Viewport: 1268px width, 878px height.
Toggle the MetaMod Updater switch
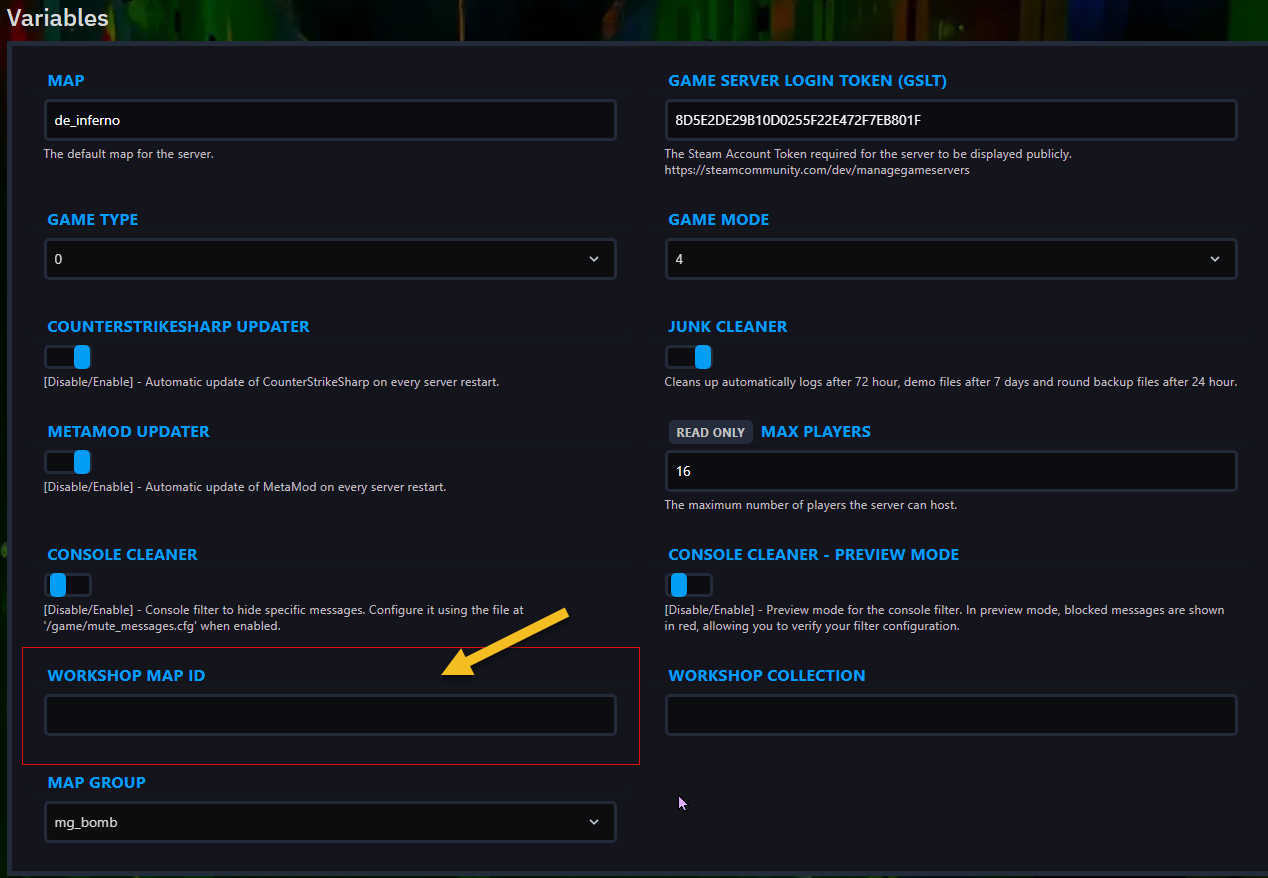(68, 462)
